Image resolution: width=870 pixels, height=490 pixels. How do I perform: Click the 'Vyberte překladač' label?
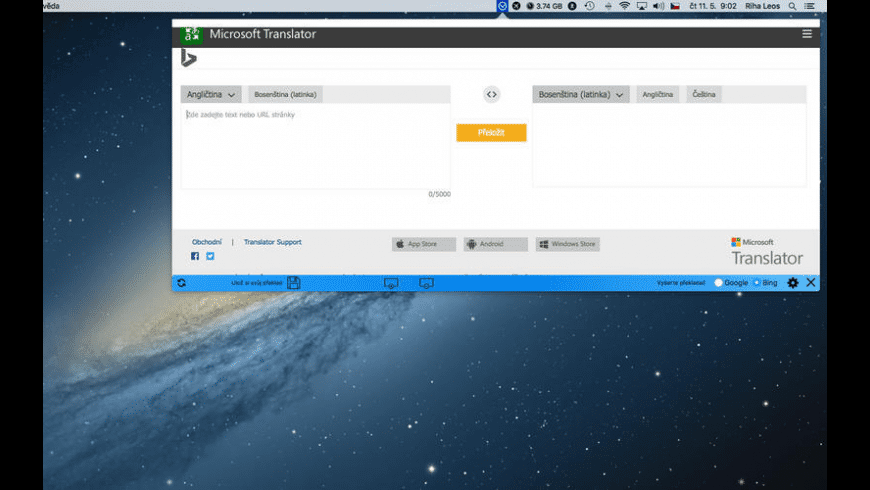(x=681, y=283)
